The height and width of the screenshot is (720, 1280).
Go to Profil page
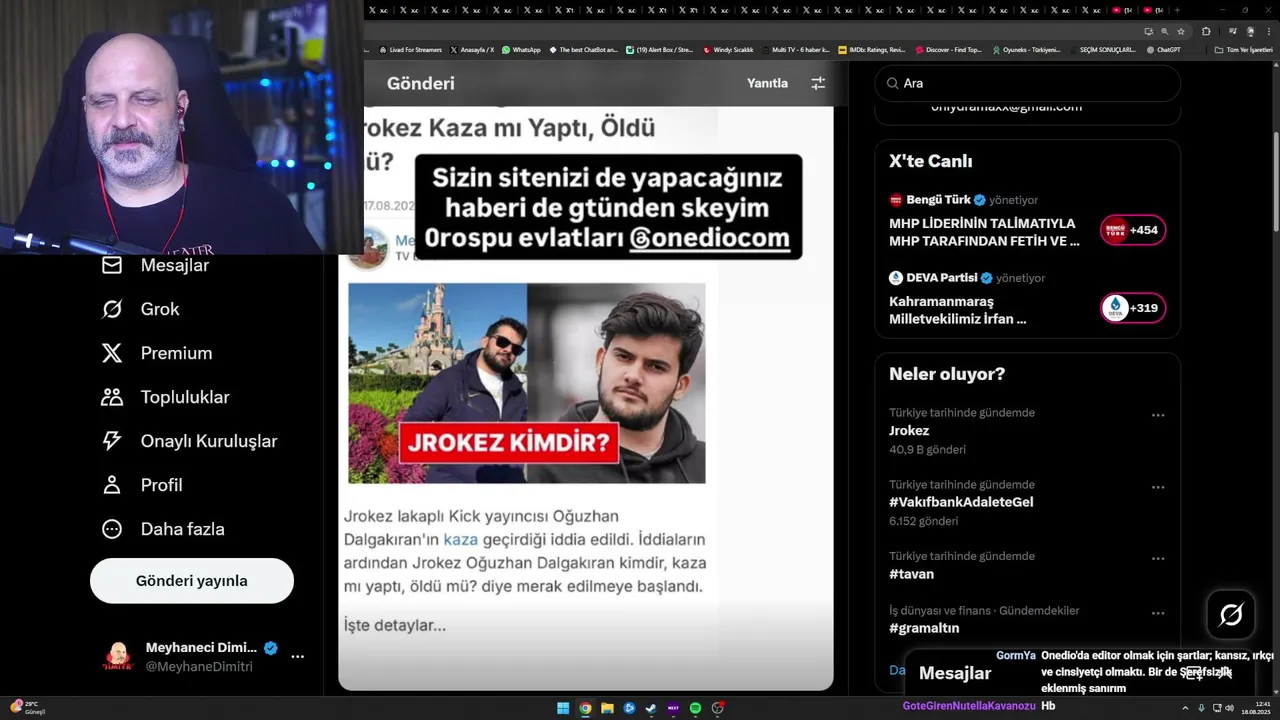(141, 485)
